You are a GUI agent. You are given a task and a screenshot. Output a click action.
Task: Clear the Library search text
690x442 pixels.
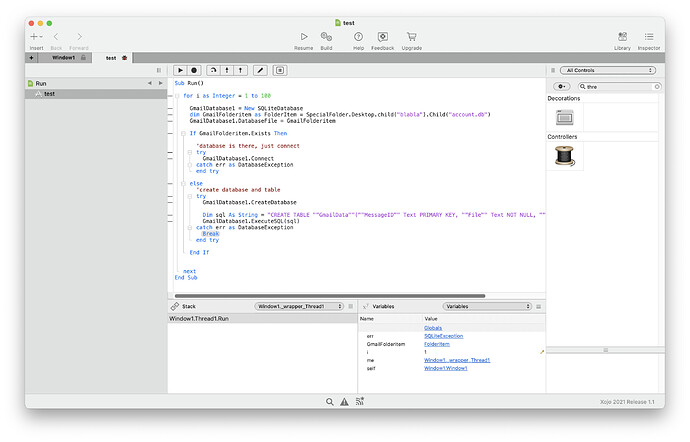point(657,87)
